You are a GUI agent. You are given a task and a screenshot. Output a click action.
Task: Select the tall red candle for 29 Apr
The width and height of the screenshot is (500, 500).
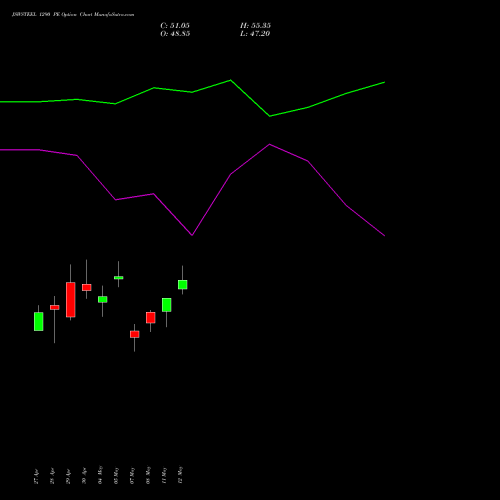(x=71, y=300)
